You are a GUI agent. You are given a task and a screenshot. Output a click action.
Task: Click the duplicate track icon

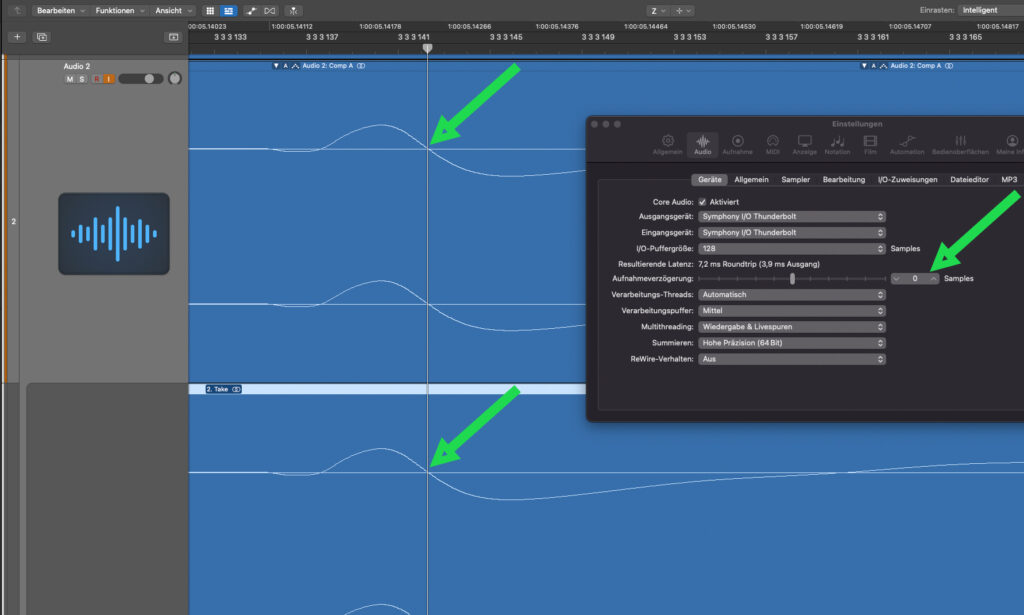point(42,37)
